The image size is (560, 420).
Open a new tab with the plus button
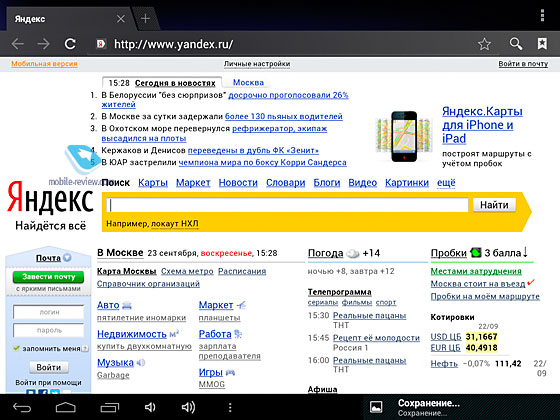(x=145, y=18)
